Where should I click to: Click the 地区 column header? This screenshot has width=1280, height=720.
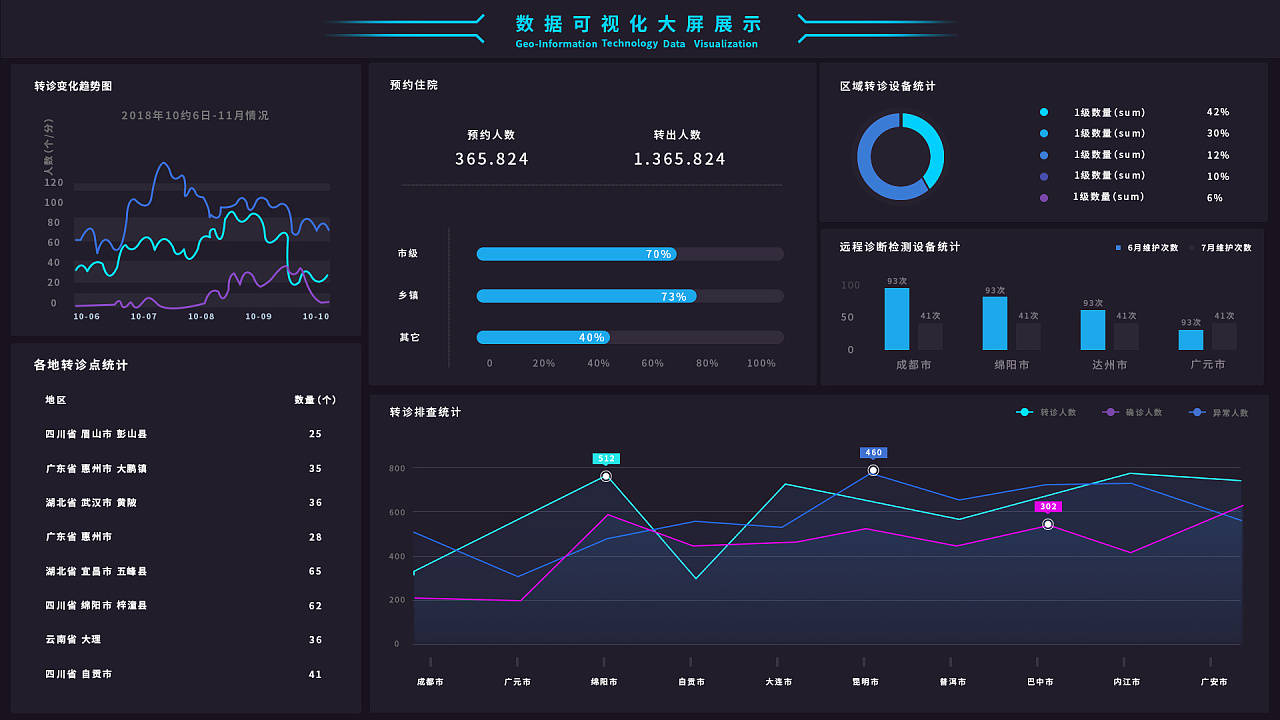click(56, 400)
